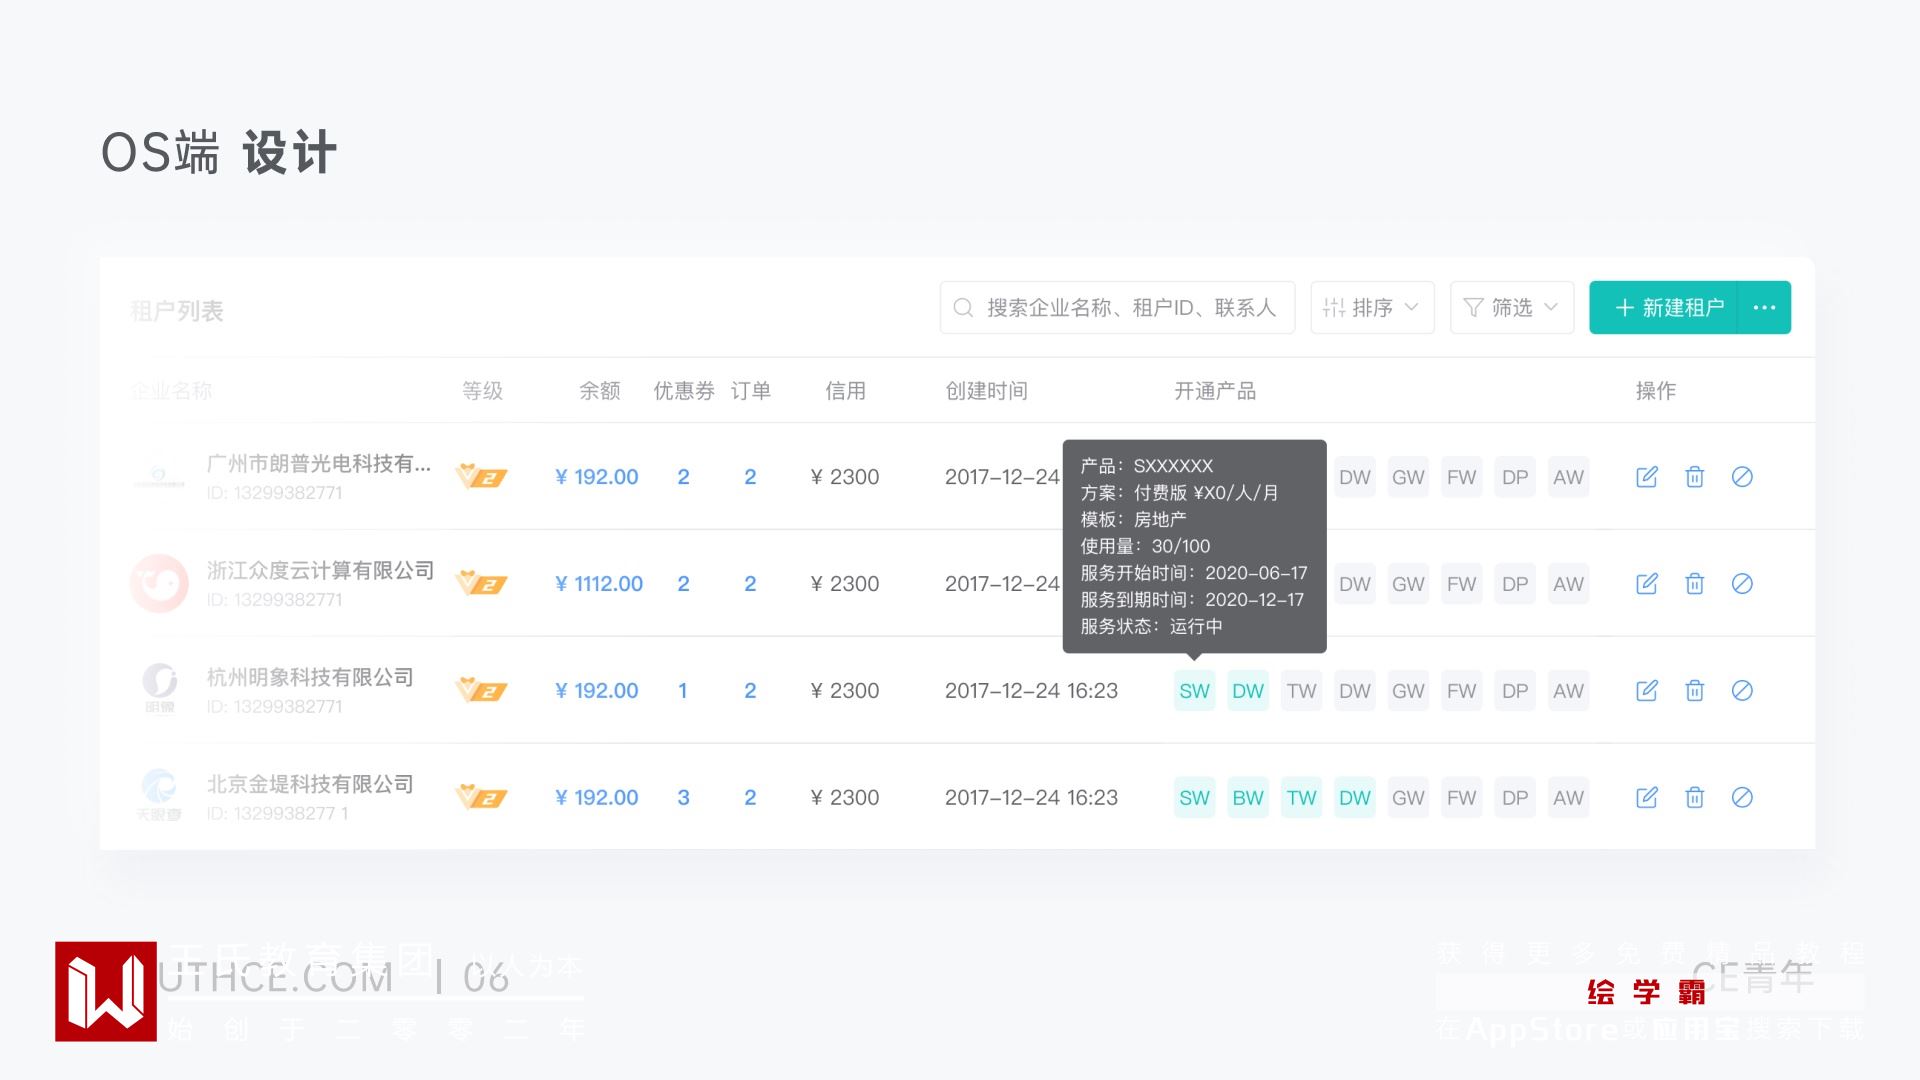Click the chevron arrow on 排序

(x=1412, y=307)
